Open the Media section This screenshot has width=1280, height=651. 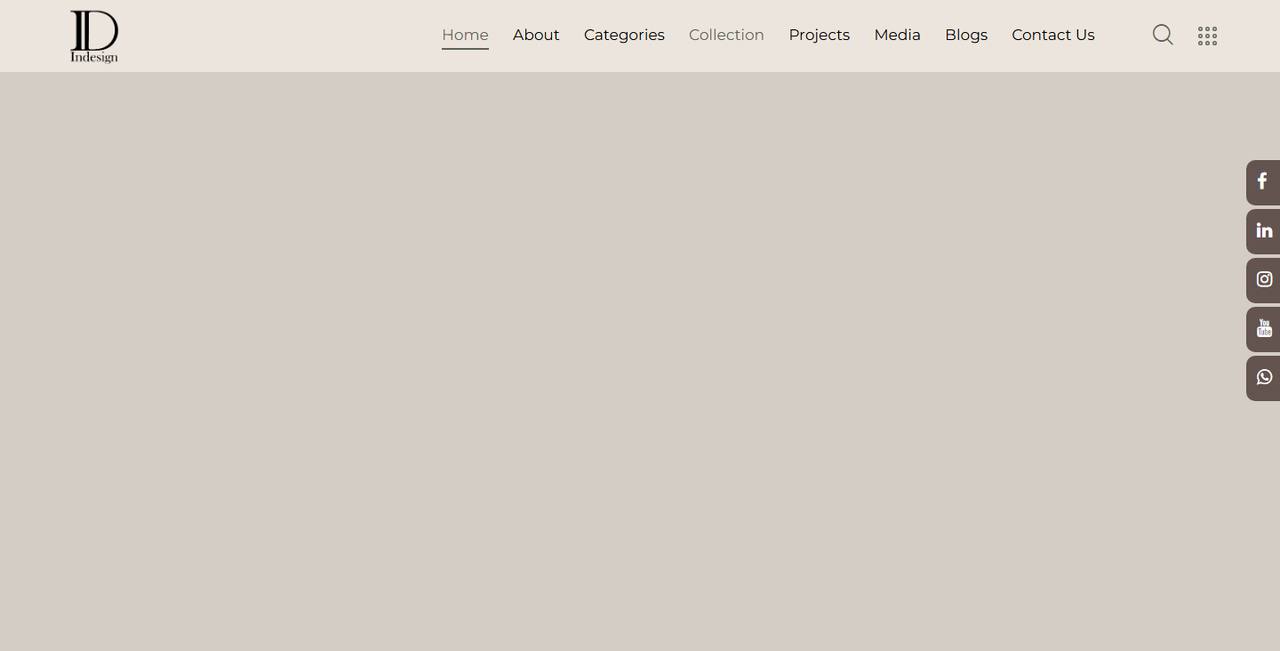point(897,35)
